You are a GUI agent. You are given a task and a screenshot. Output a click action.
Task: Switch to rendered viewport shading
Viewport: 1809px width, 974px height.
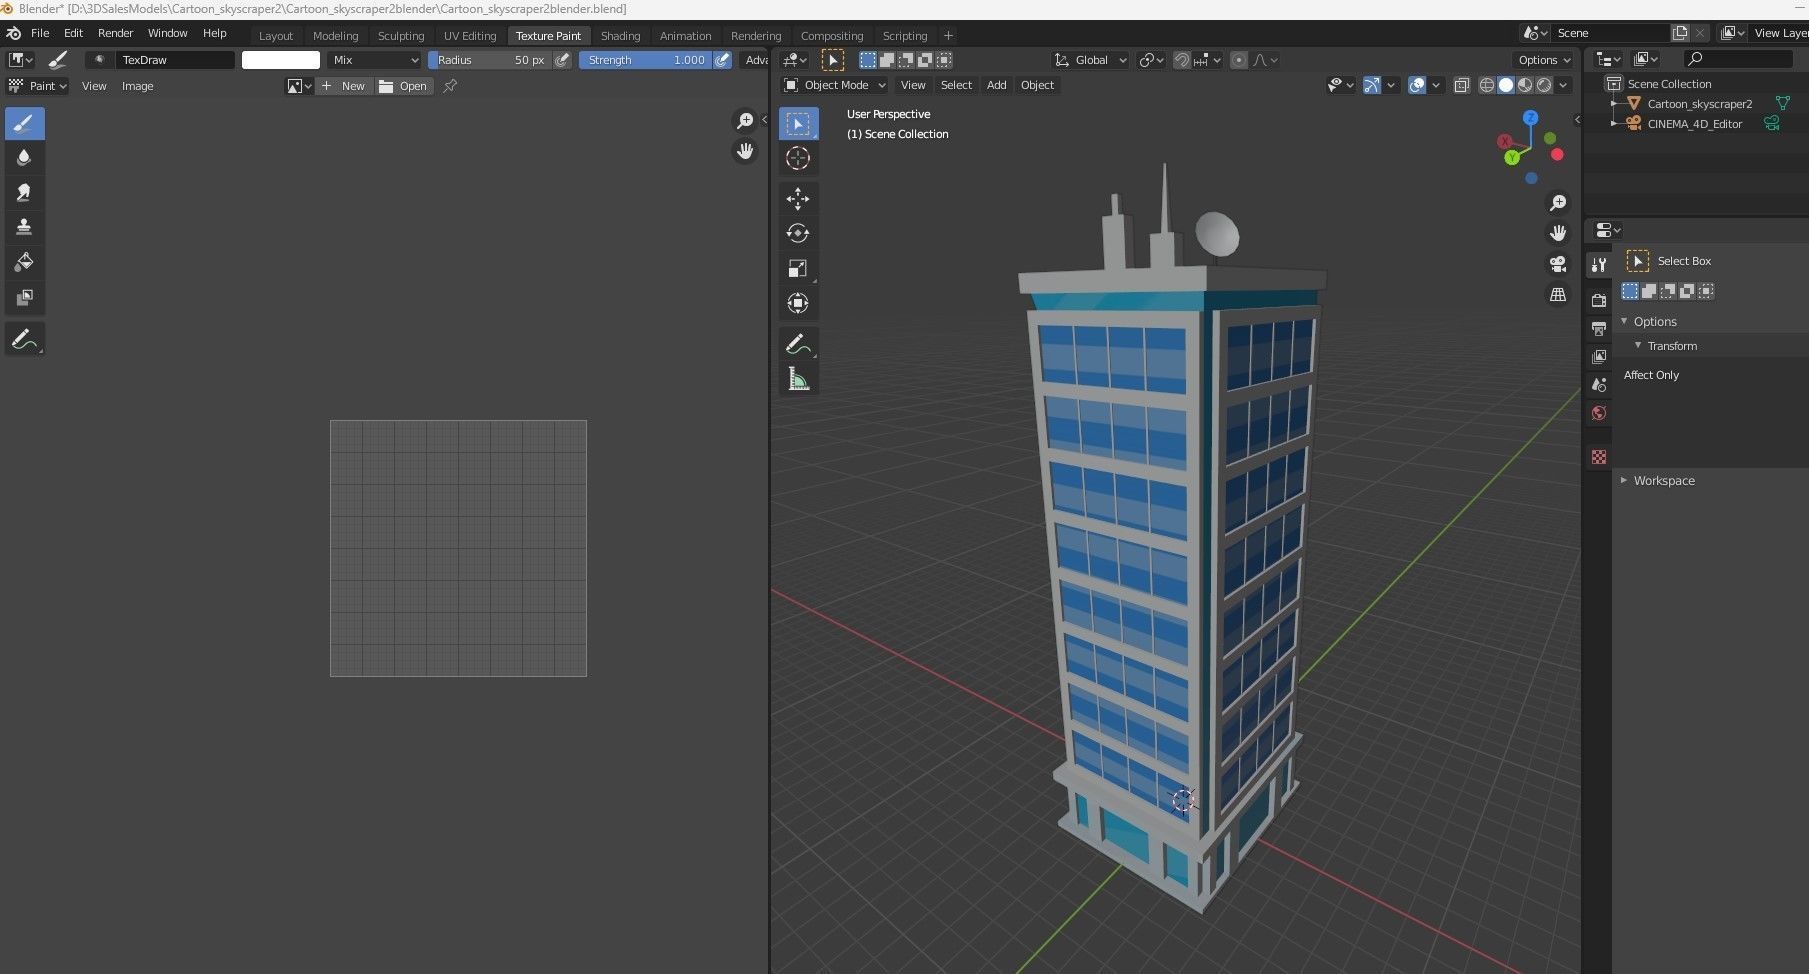(x=1544, y=85)
